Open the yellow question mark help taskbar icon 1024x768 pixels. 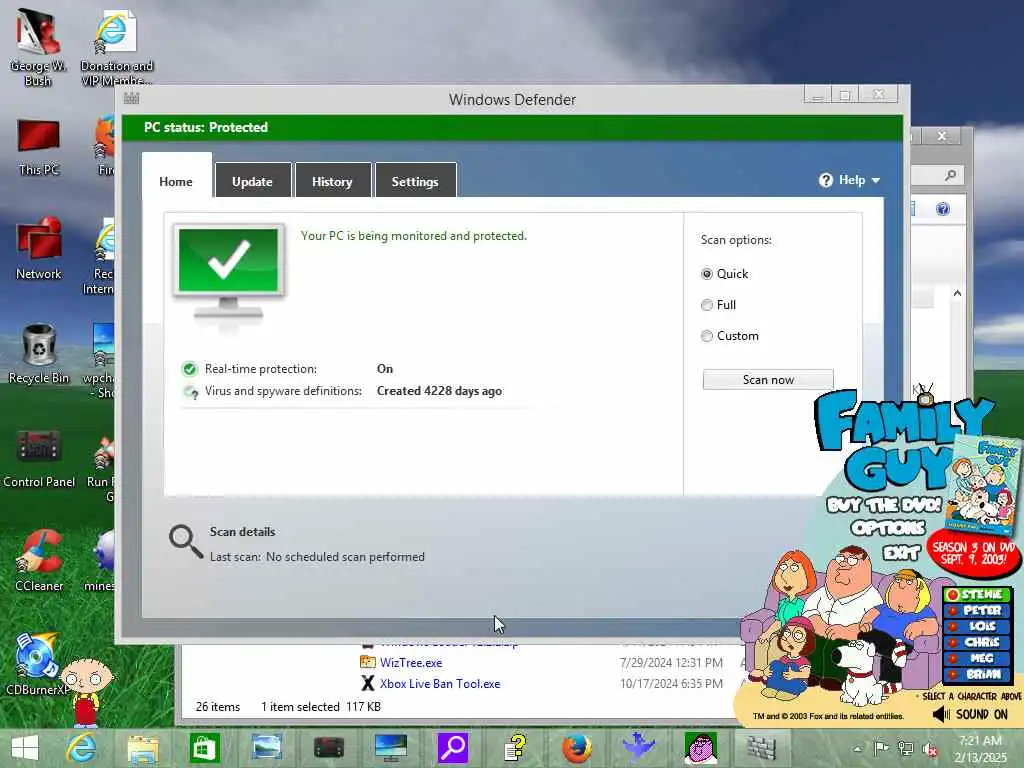tap(515, 748)
